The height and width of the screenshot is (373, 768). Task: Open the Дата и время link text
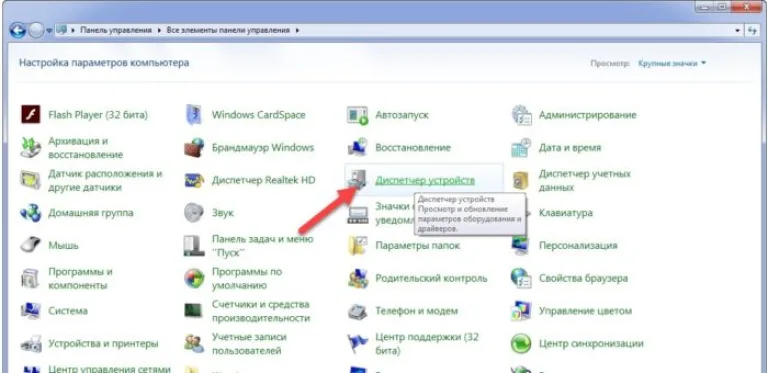click(570, 147)
